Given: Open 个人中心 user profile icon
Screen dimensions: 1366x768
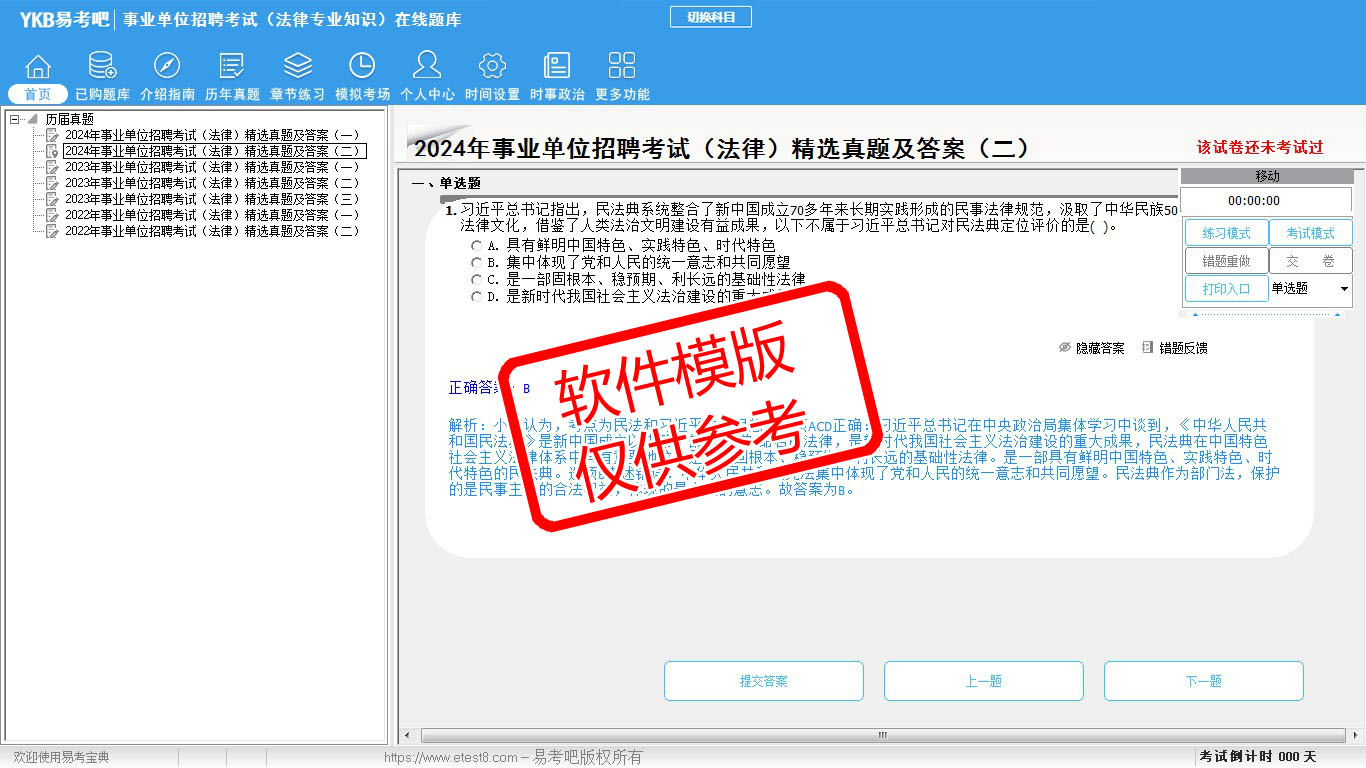Looking at the screenshot, I should coord(427,67).
